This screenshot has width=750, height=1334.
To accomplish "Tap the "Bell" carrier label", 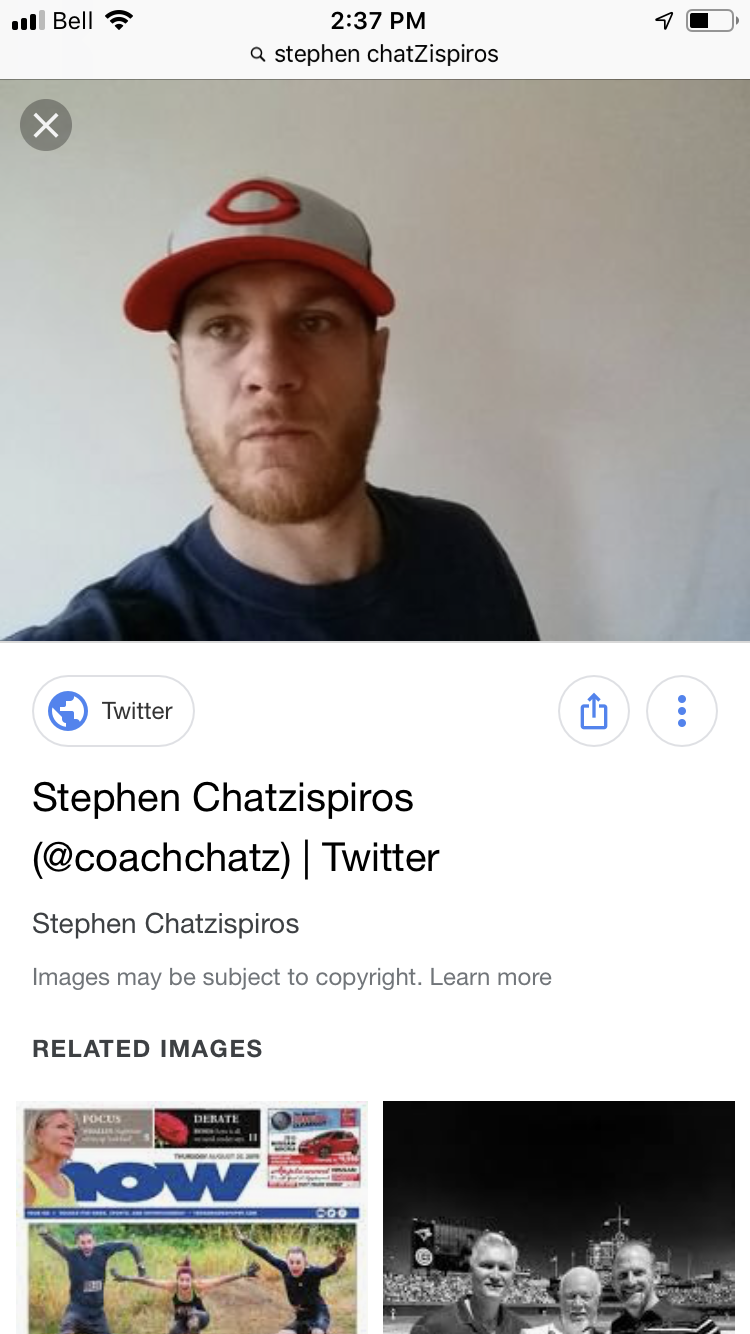I will click(x=73, y=20).
